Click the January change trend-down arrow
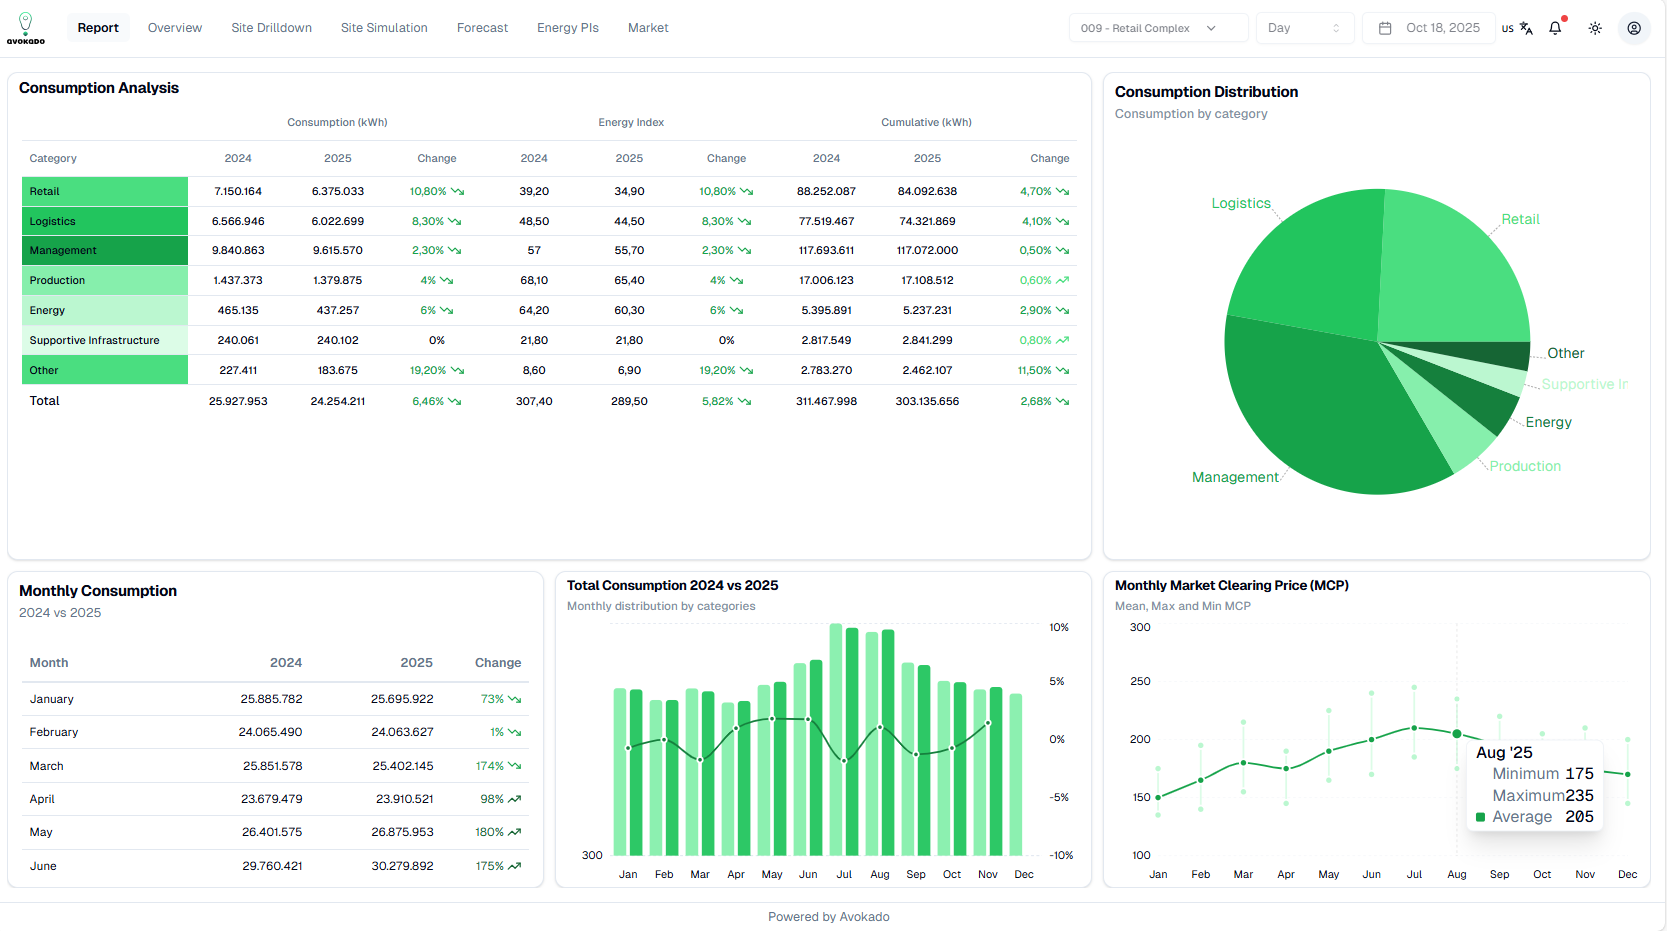This screenshot has height=931, width=1667. tap(514, 699)
